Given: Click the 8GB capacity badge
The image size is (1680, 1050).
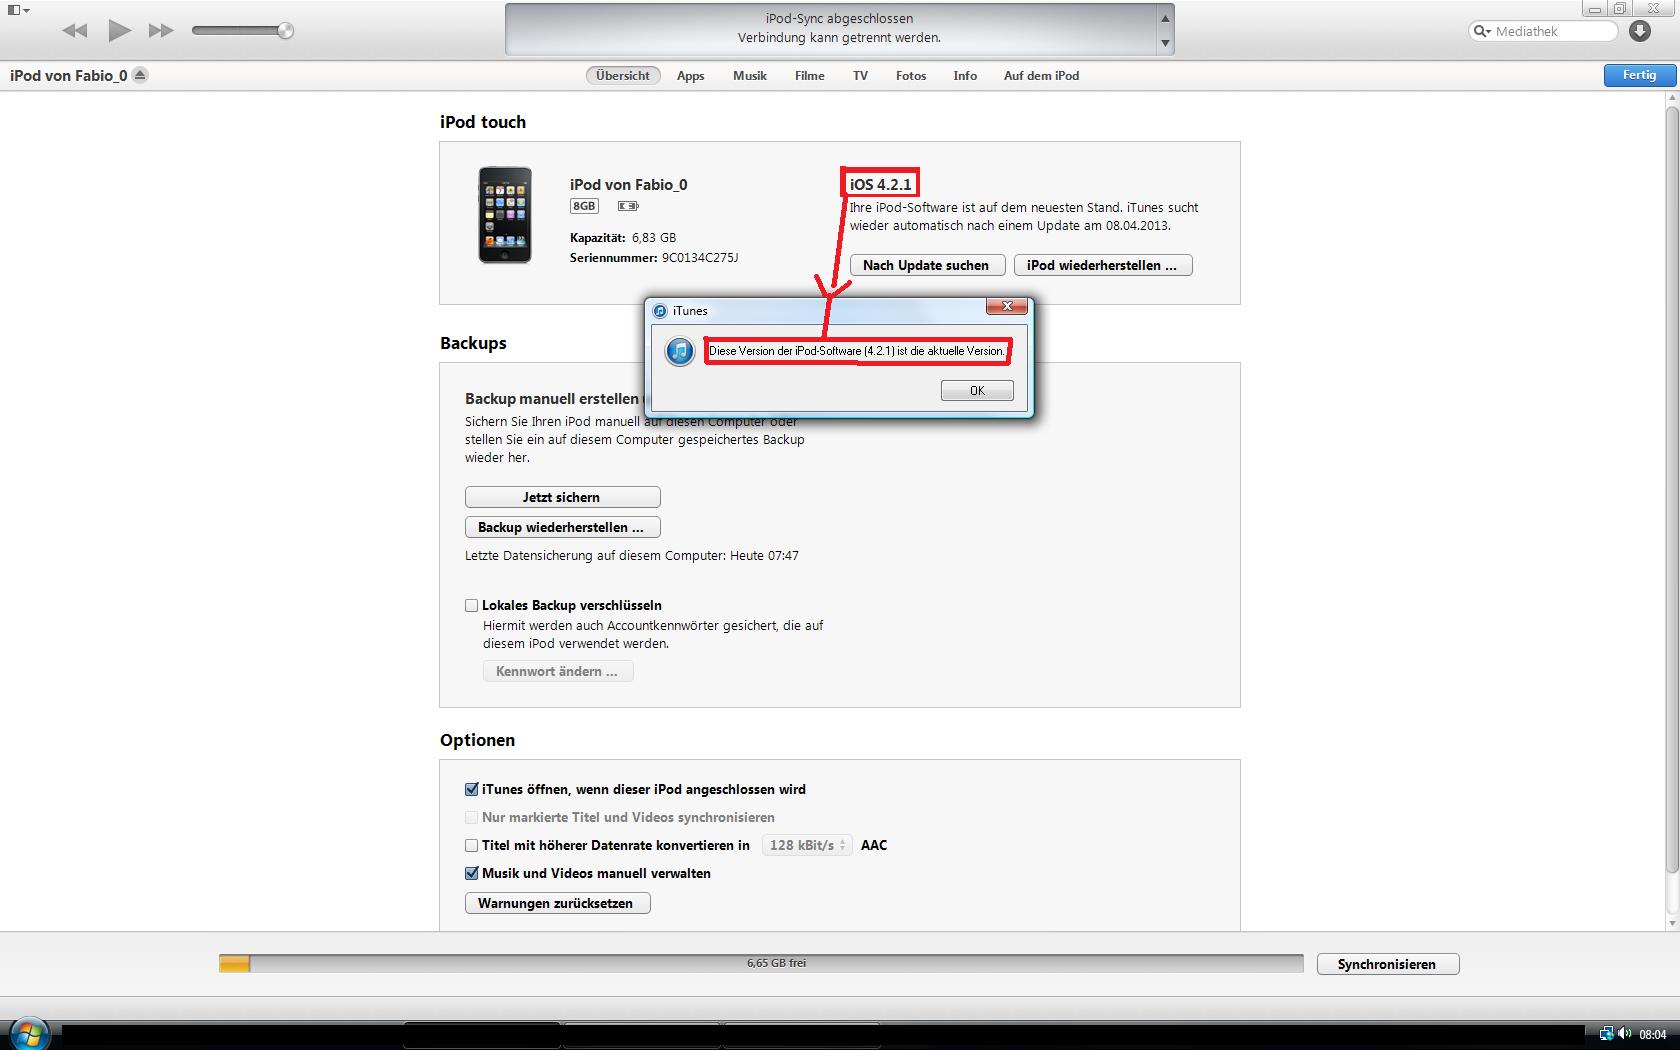Looking at the screenshot, I should click(x=584, y=206).
